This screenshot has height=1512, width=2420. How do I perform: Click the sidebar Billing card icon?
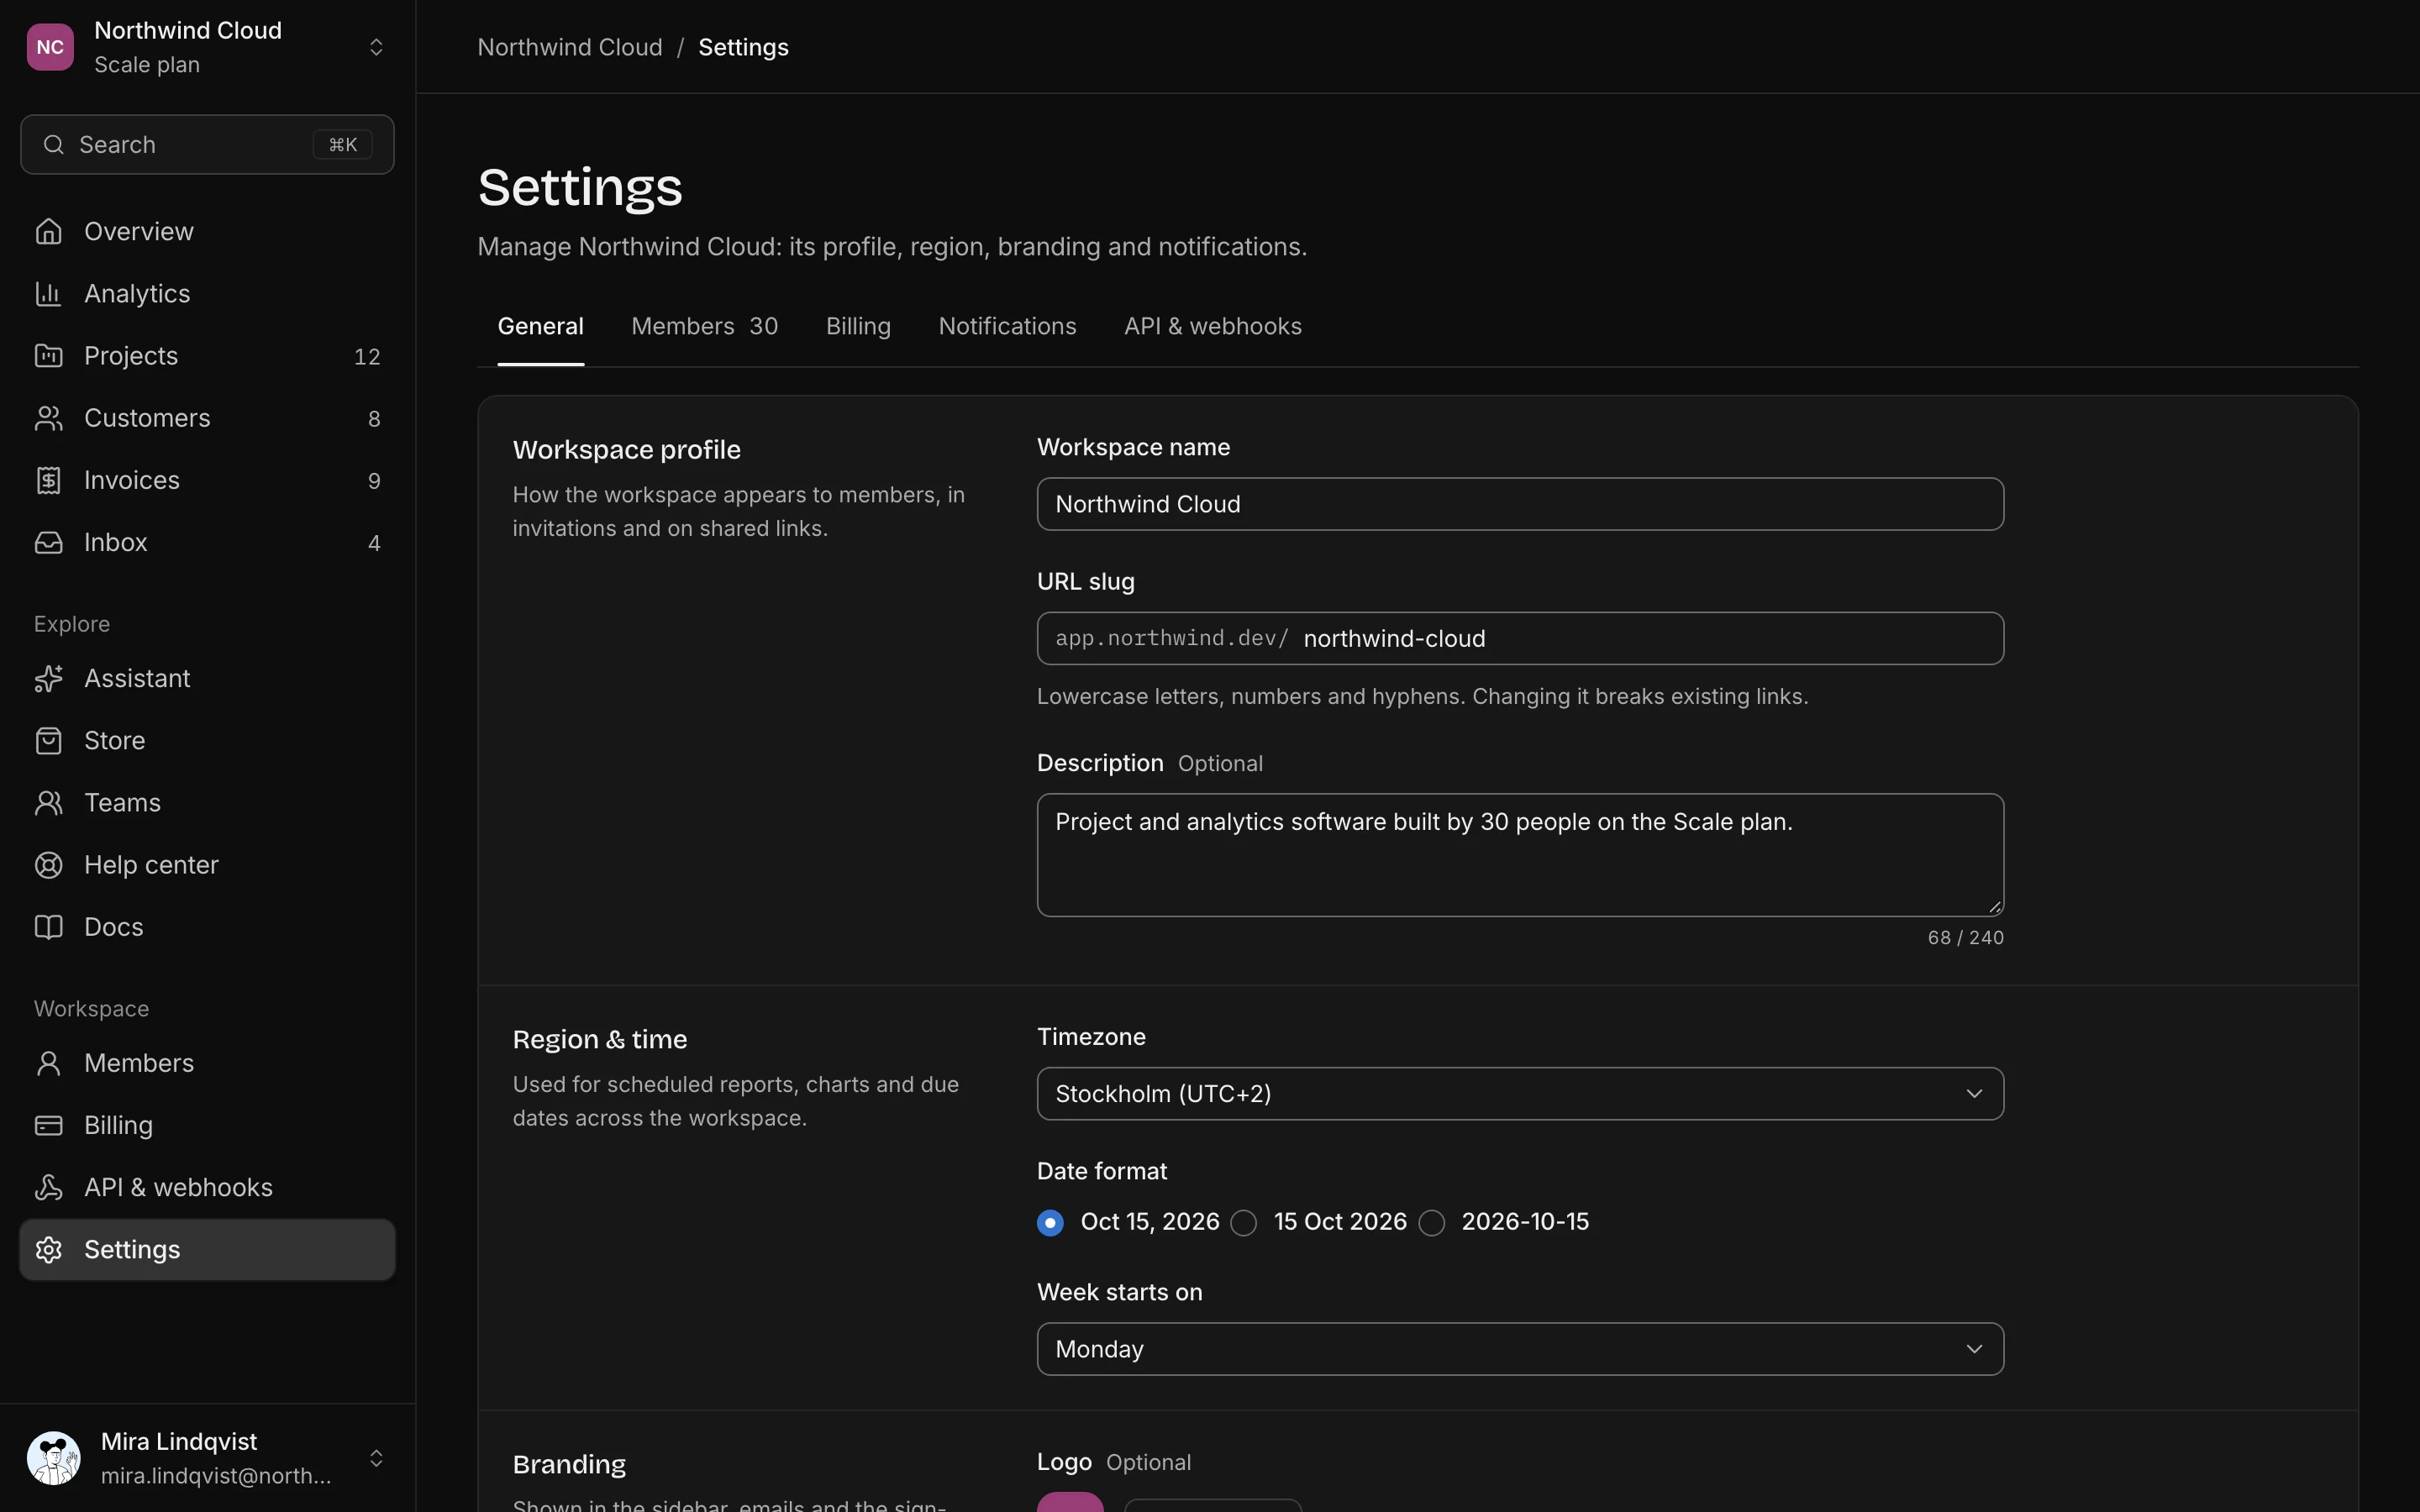(x=49, y=1125)
